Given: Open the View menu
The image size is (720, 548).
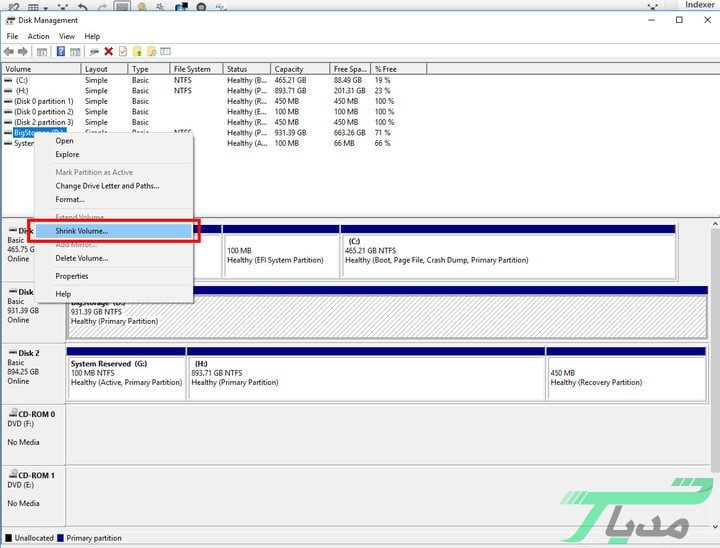Looking at the screenshot, I should pyautogui.click(x=67, y=36).
